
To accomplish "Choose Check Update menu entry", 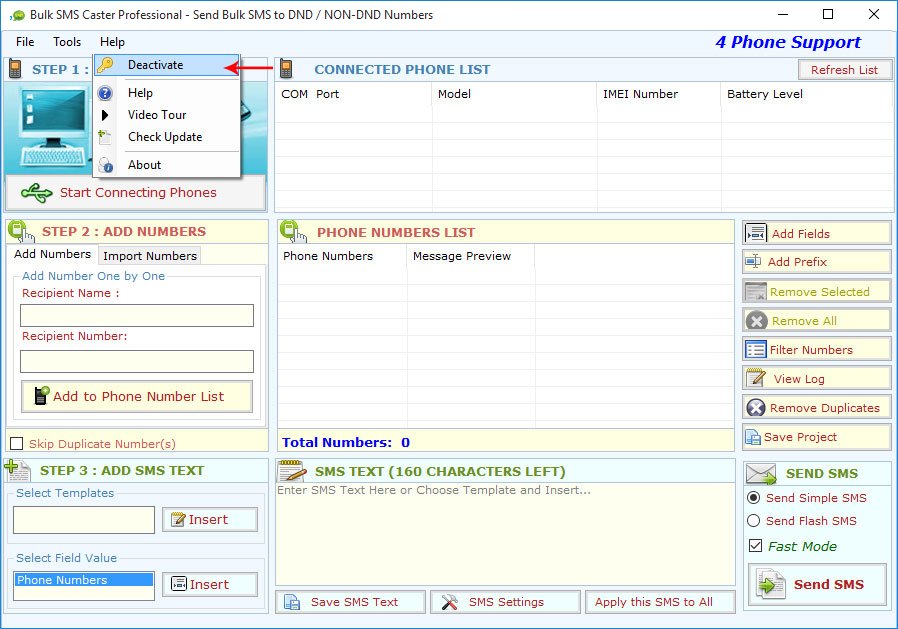I will pos(166,137).
